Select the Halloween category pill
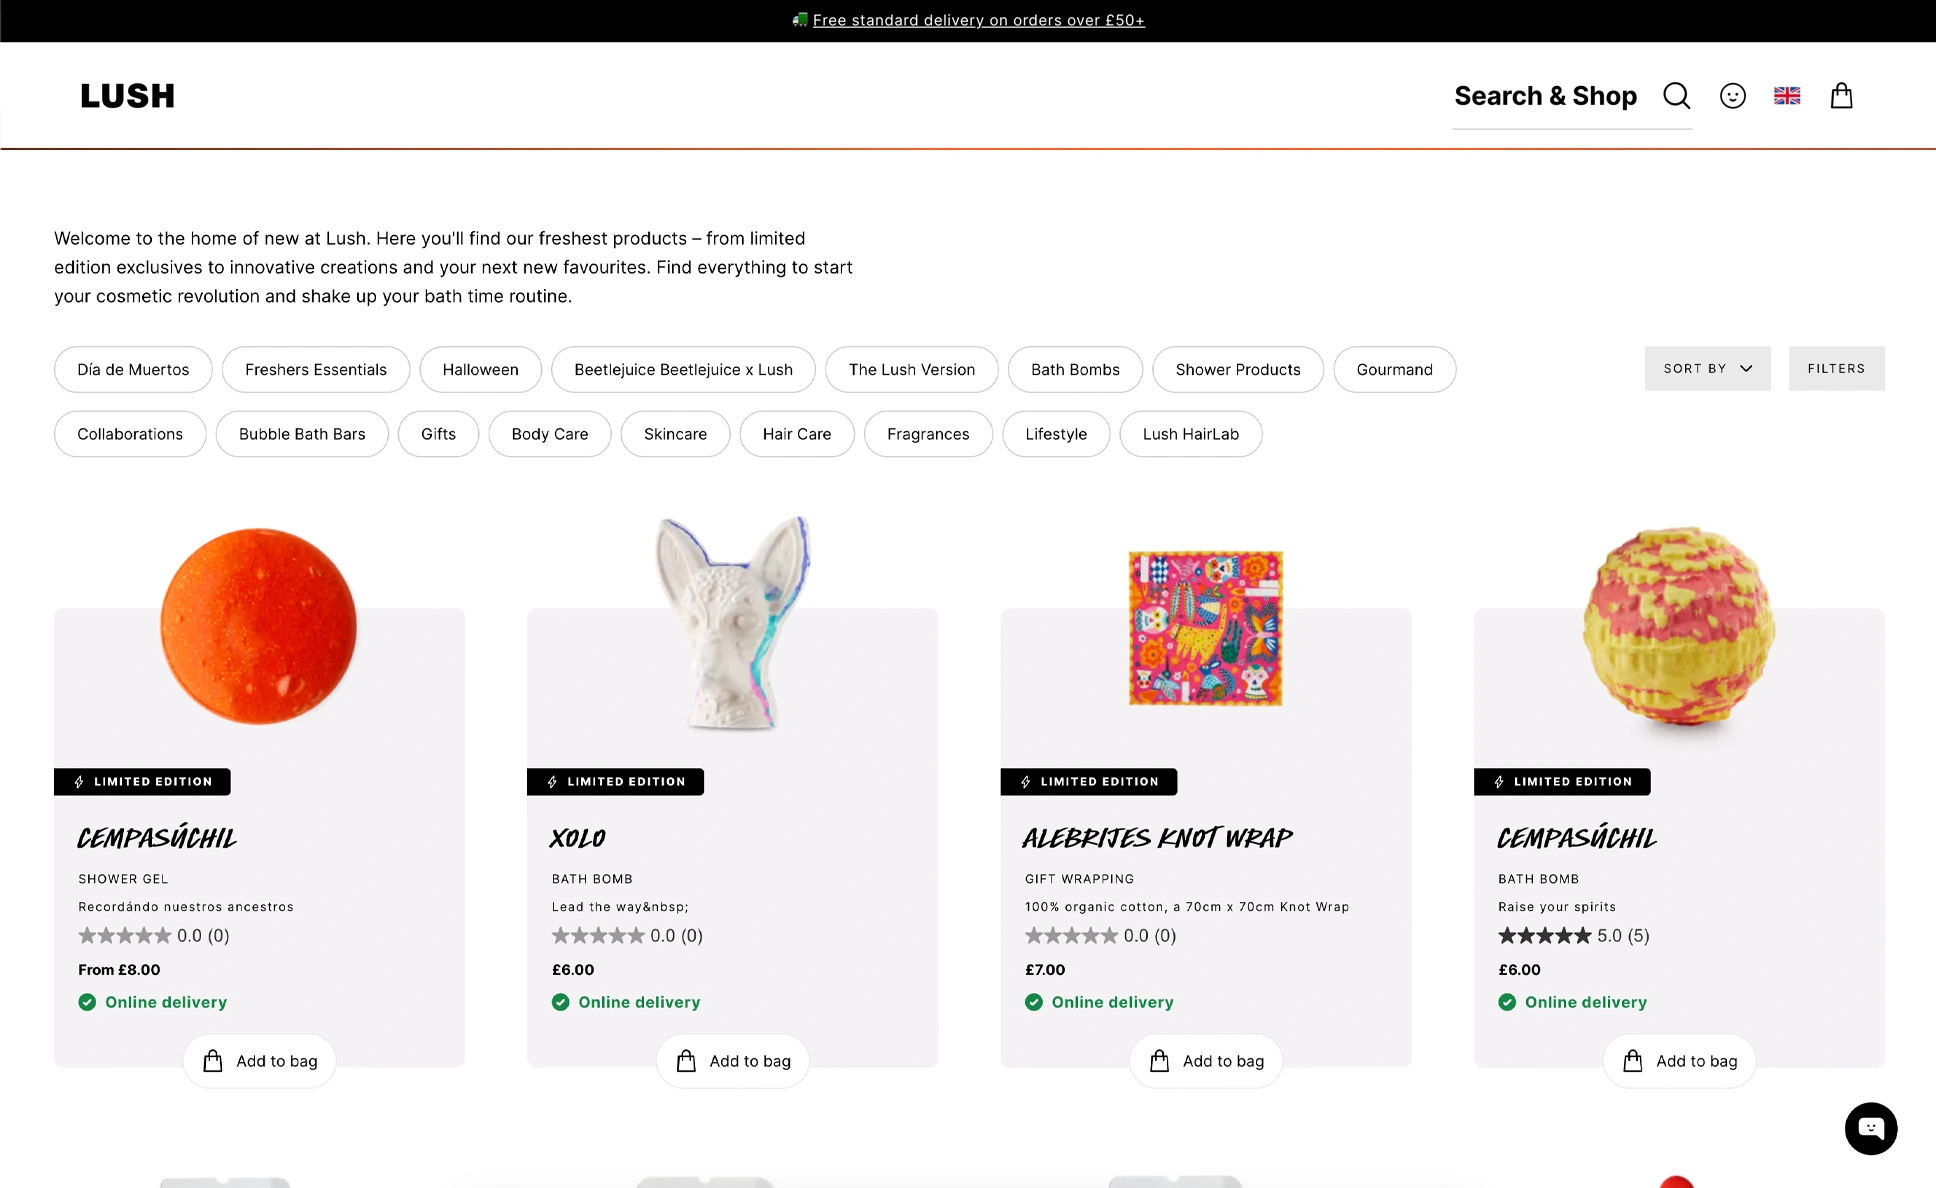The height and width of the screenshot is (1188, 1936). [481, 370]
